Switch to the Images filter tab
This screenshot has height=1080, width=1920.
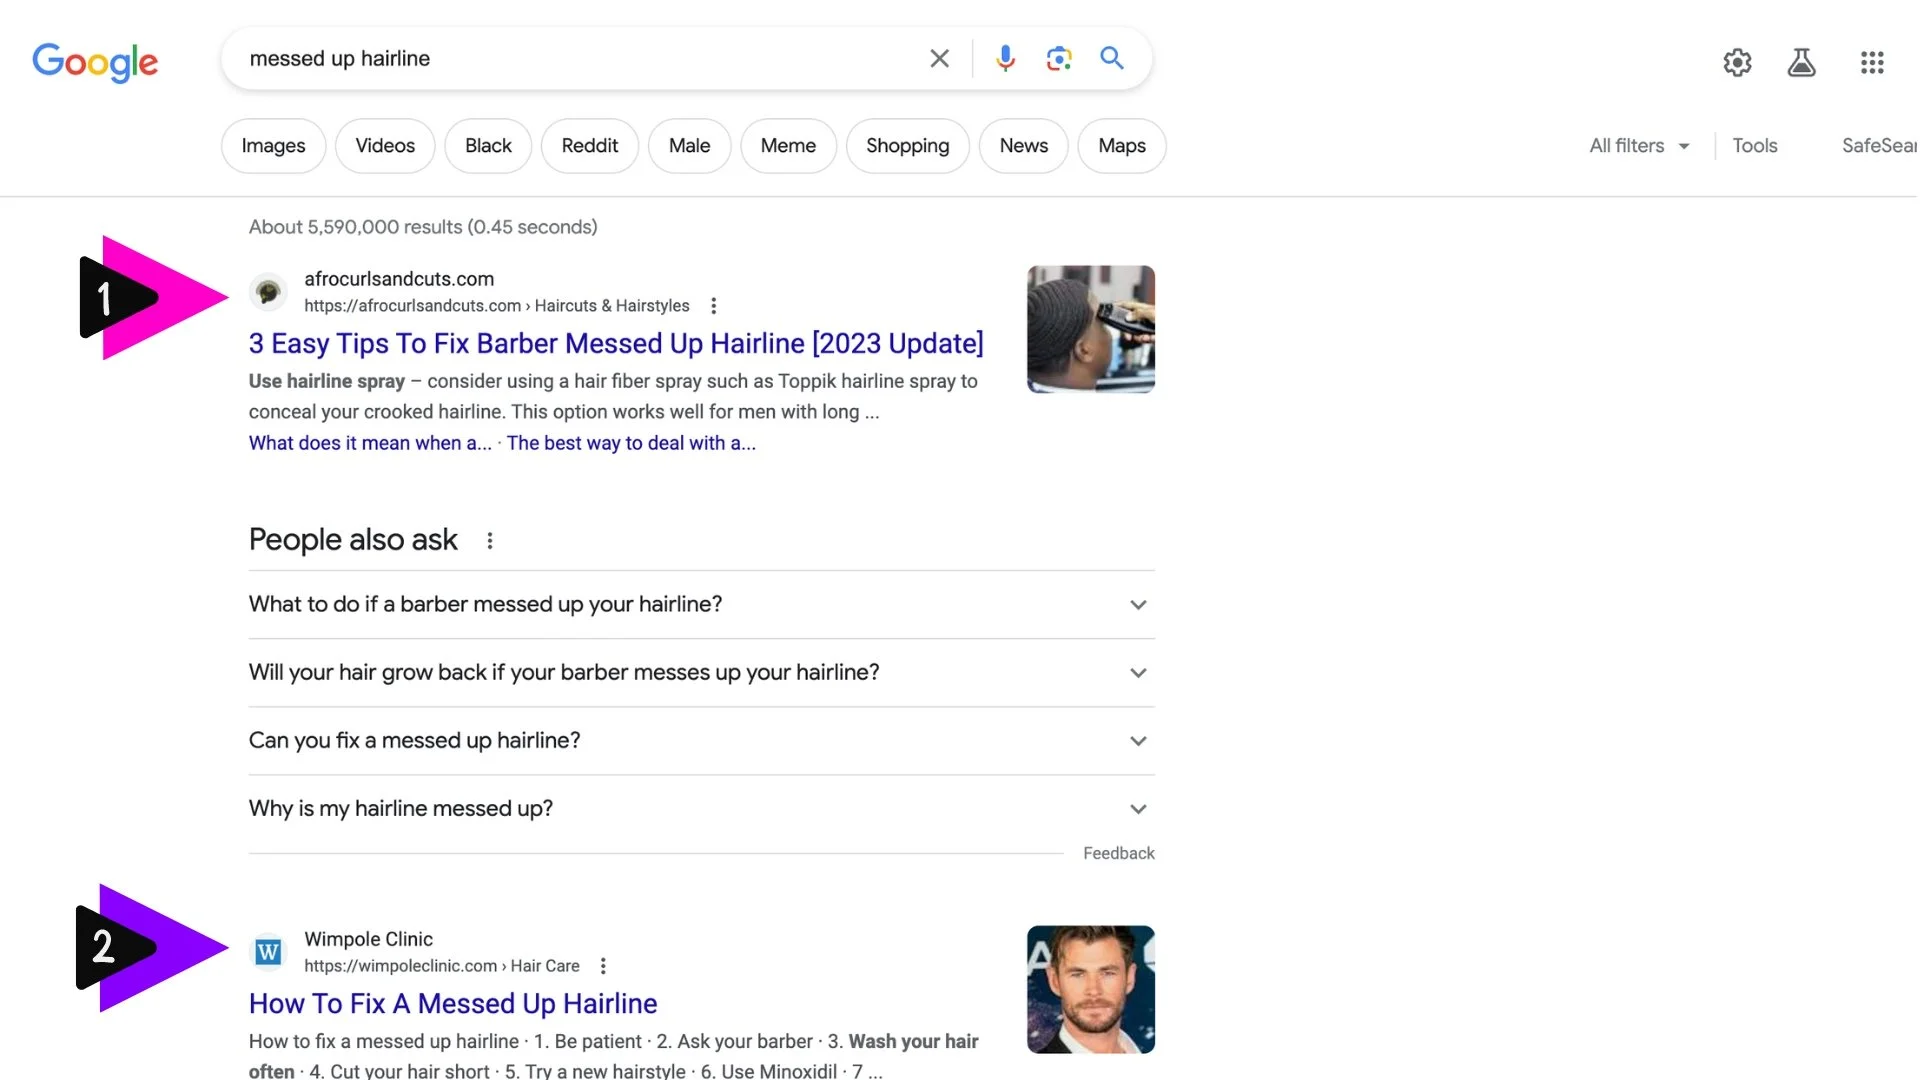point(273,146)
